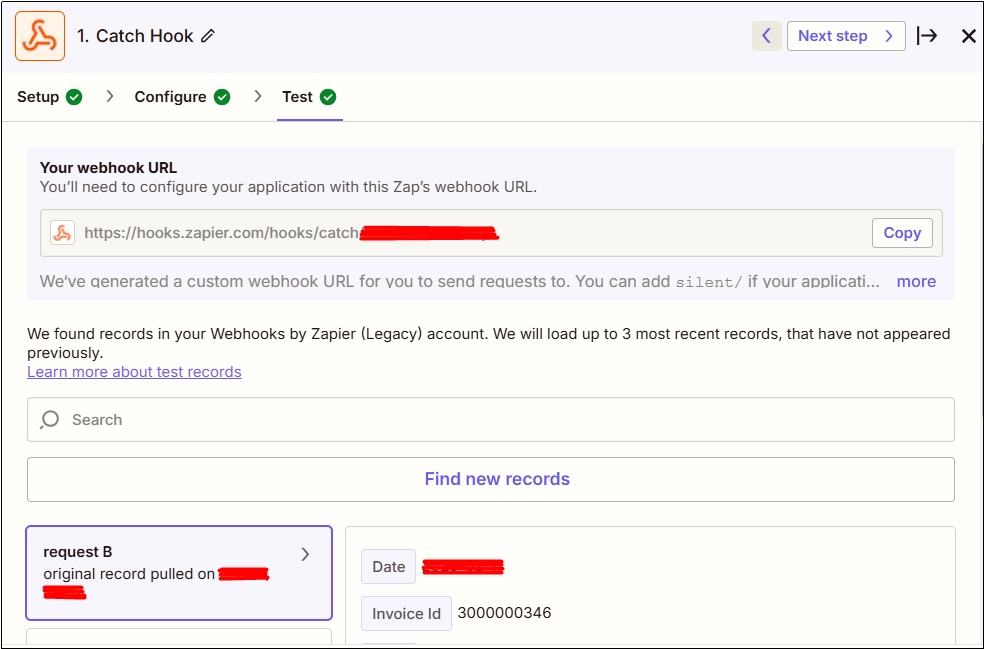Screen dimensions: 984x649
Task: Expand panel with arrow-to-bar icon
Action: [927, 36]
